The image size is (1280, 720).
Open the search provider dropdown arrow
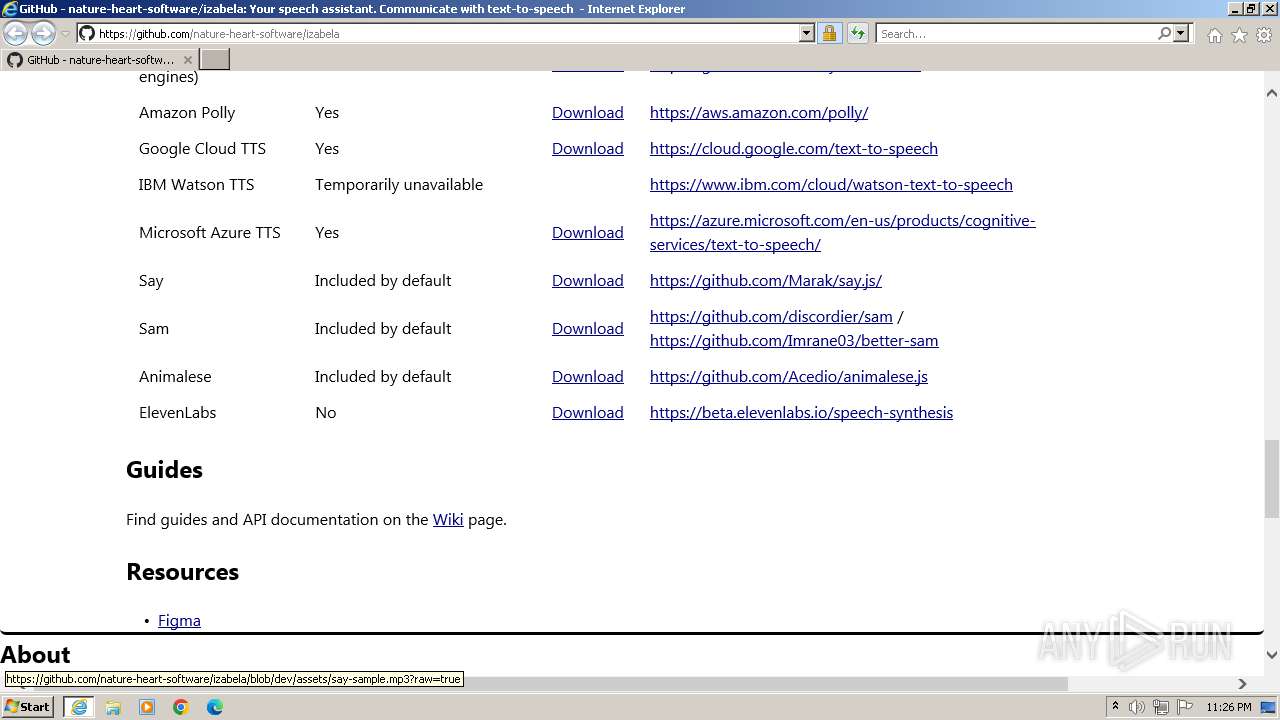coord(1181,33)
